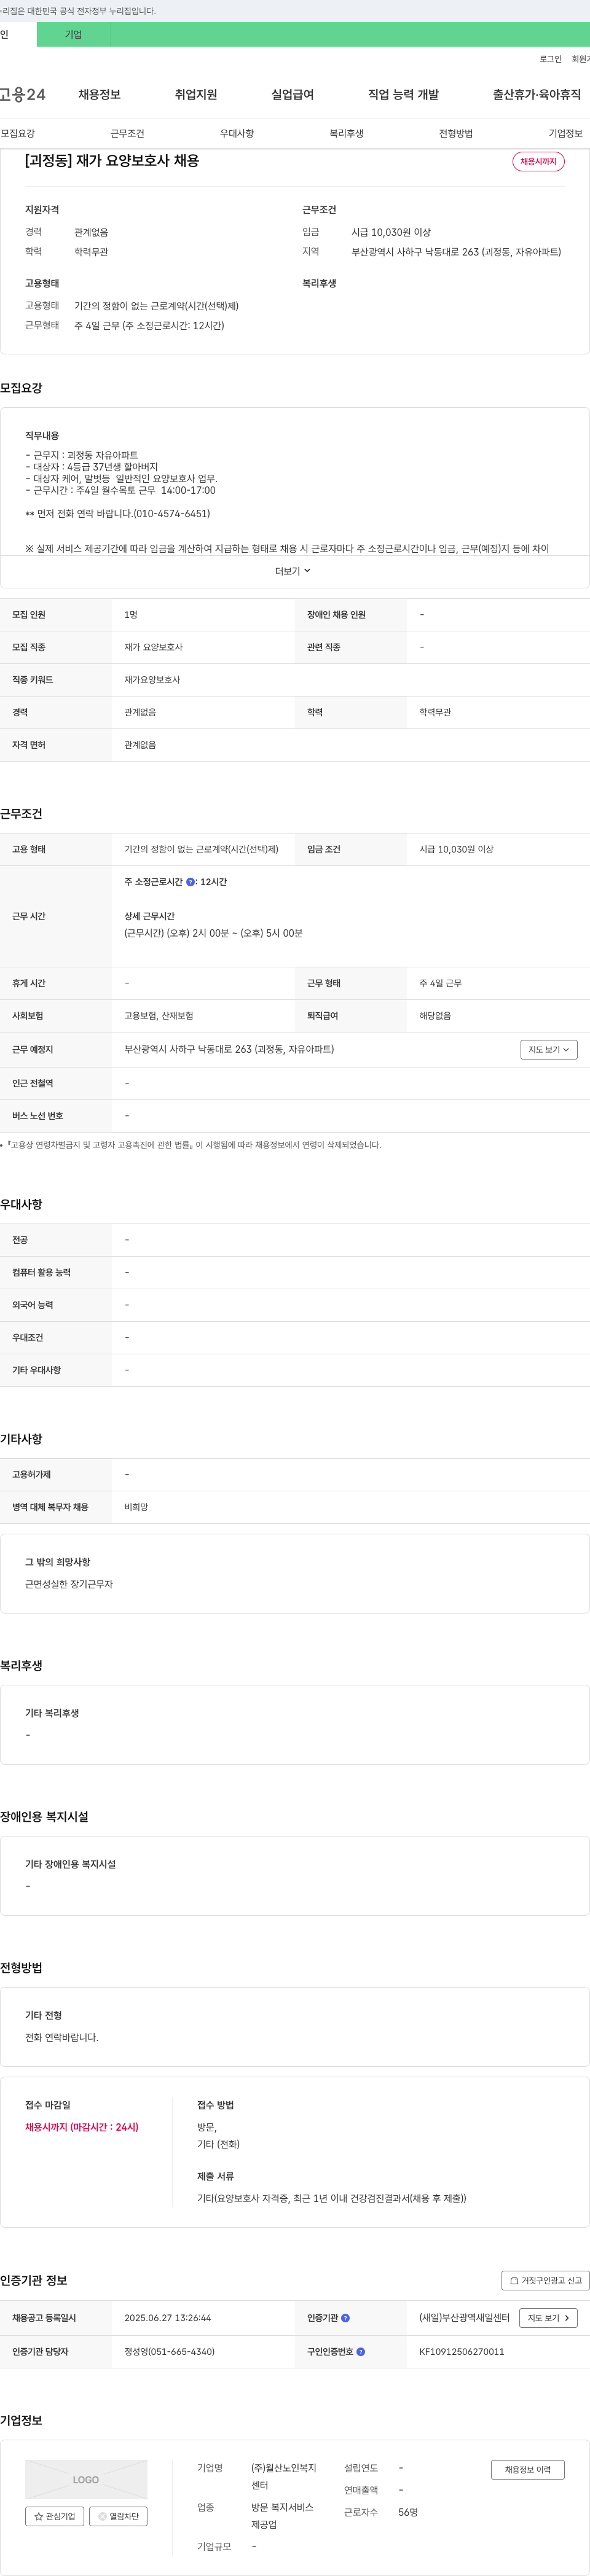Click the job title 재가 요양보호사 채용
The width and height of the screenshot is (590, 2576).
(112, 161)
